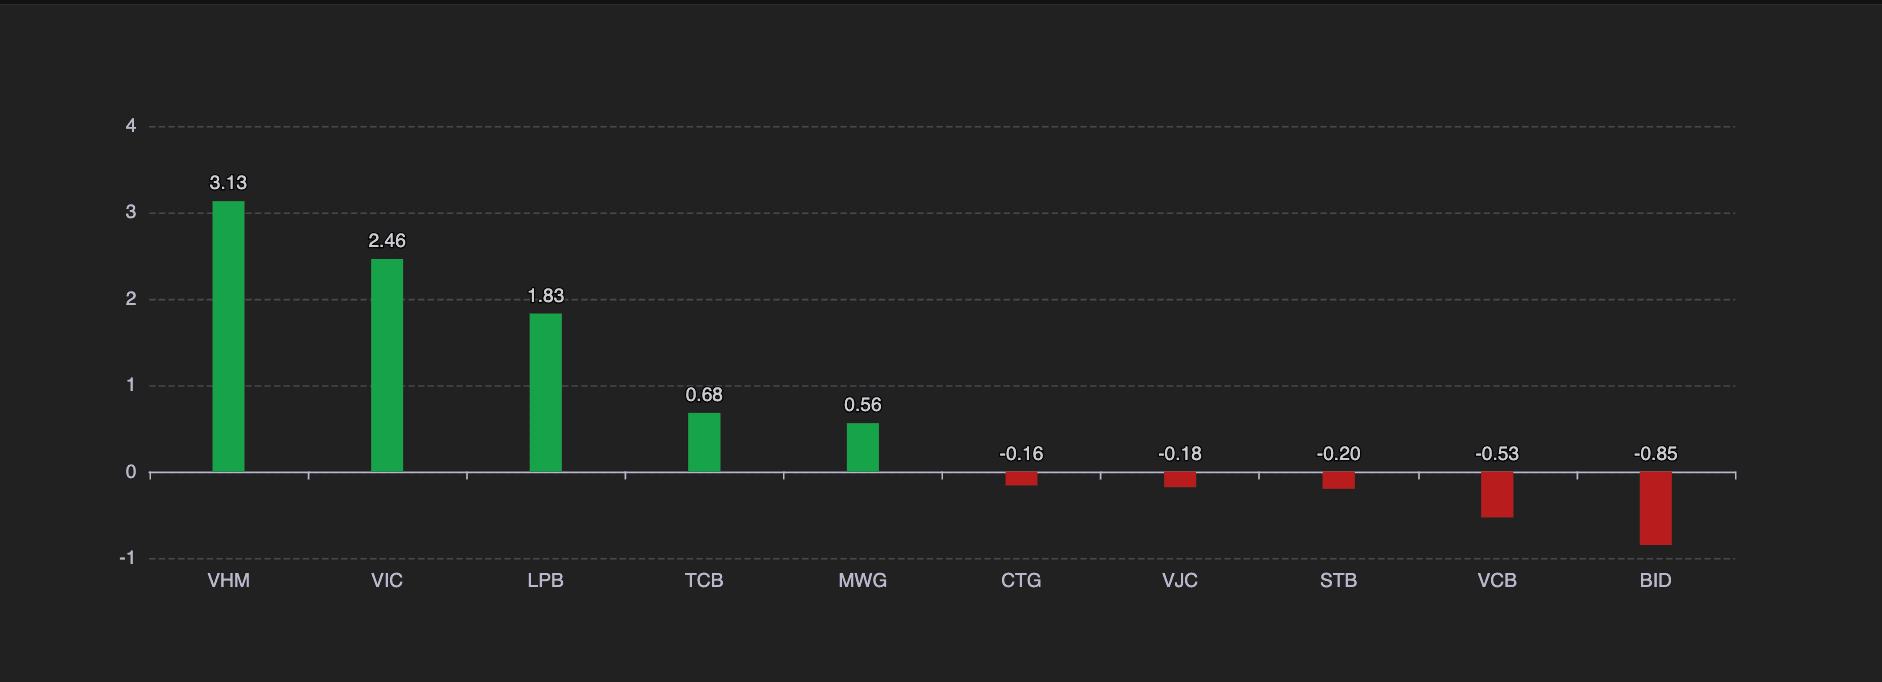The height and width of the screenshot is (682, 1882).
Task: Select the -0.18 value label
Action: tap(1180, 454)
